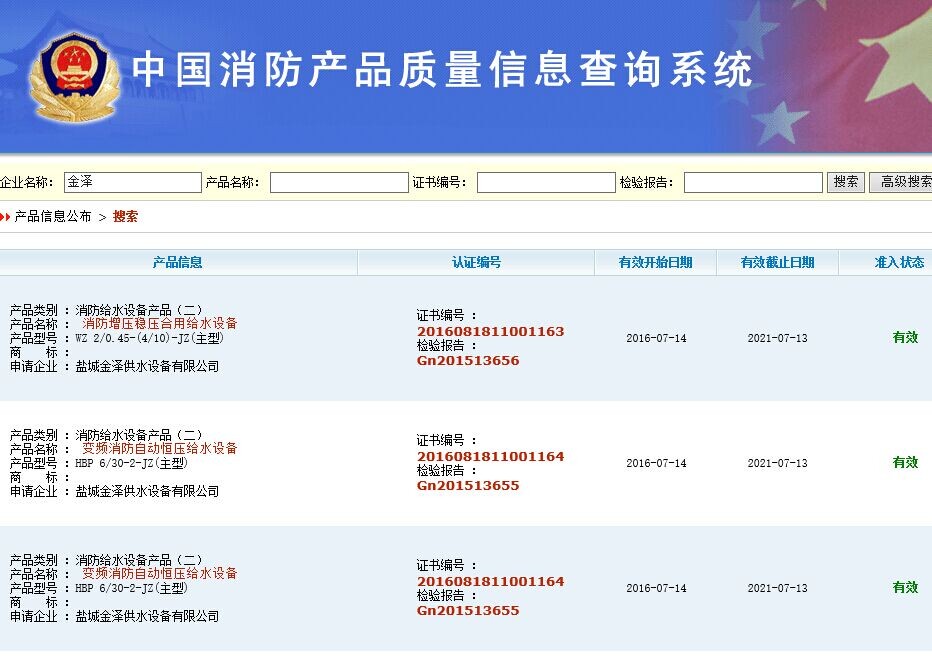The image size is (932, 672).
Task: Click the 证书编号 search label
Action: click(x=439, y=182)
